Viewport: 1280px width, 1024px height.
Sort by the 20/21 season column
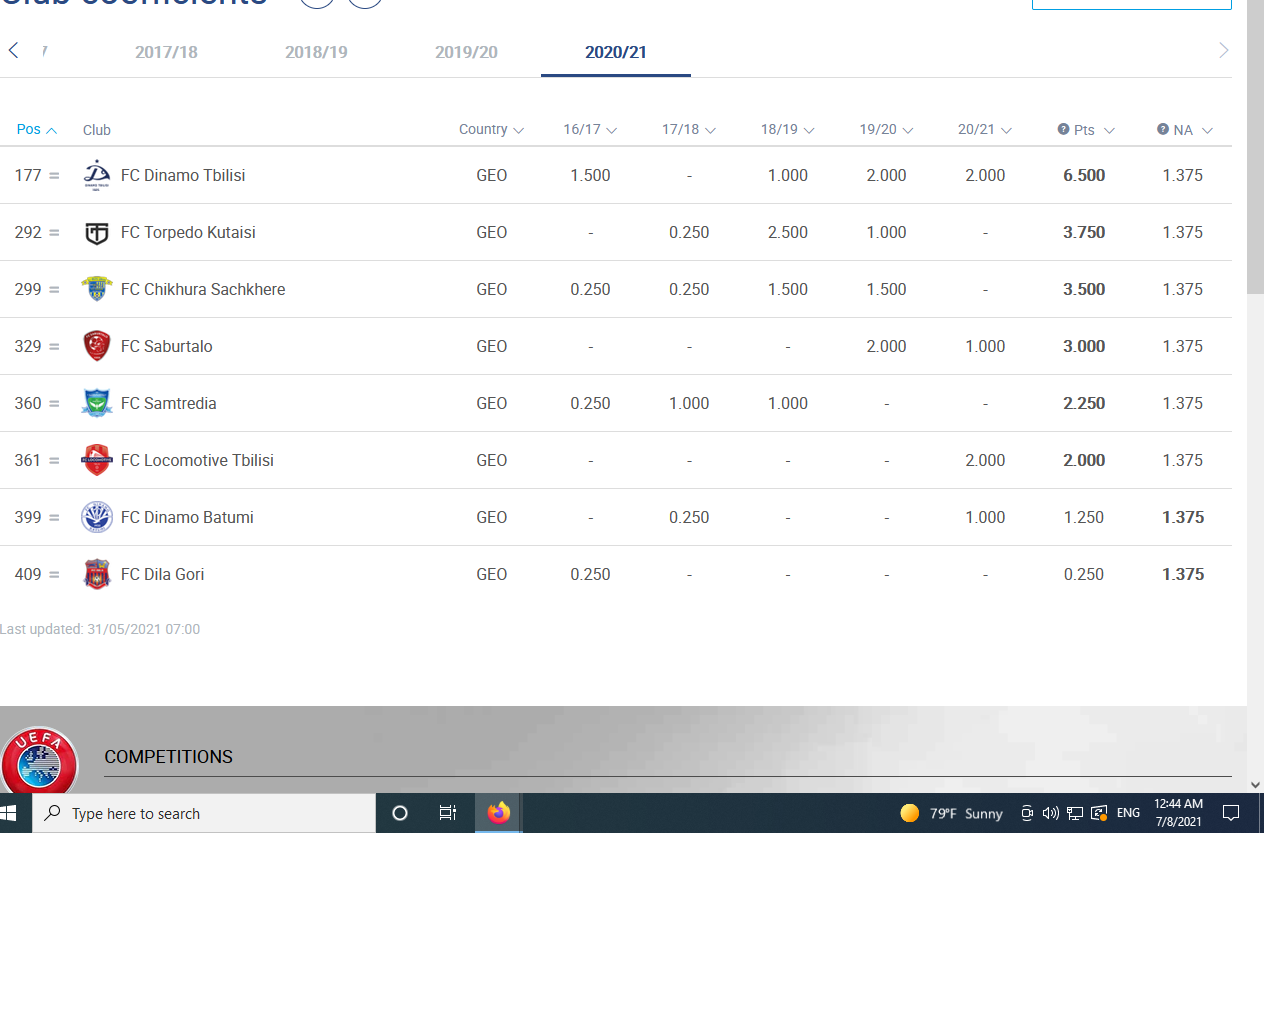985,129
